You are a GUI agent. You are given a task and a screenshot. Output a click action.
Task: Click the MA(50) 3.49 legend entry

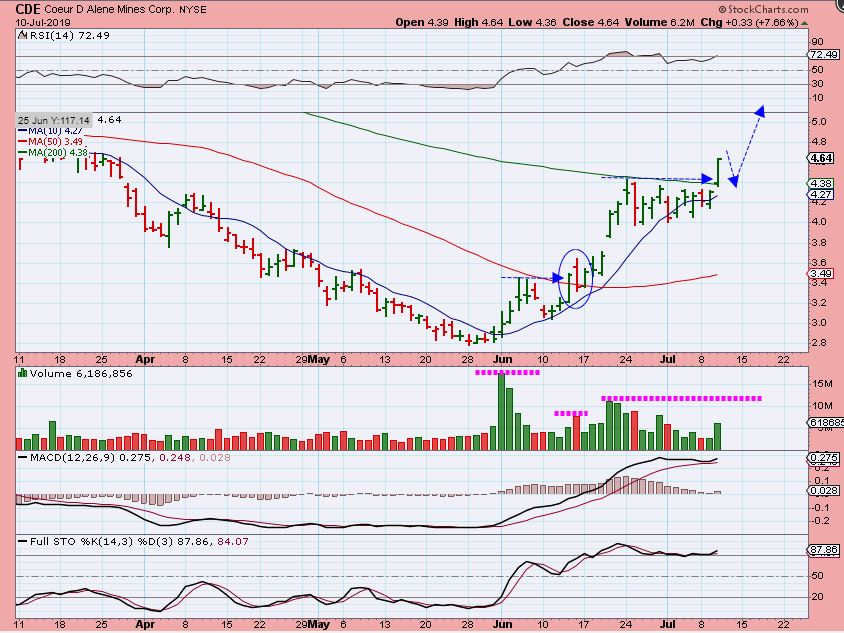[51, 142]
